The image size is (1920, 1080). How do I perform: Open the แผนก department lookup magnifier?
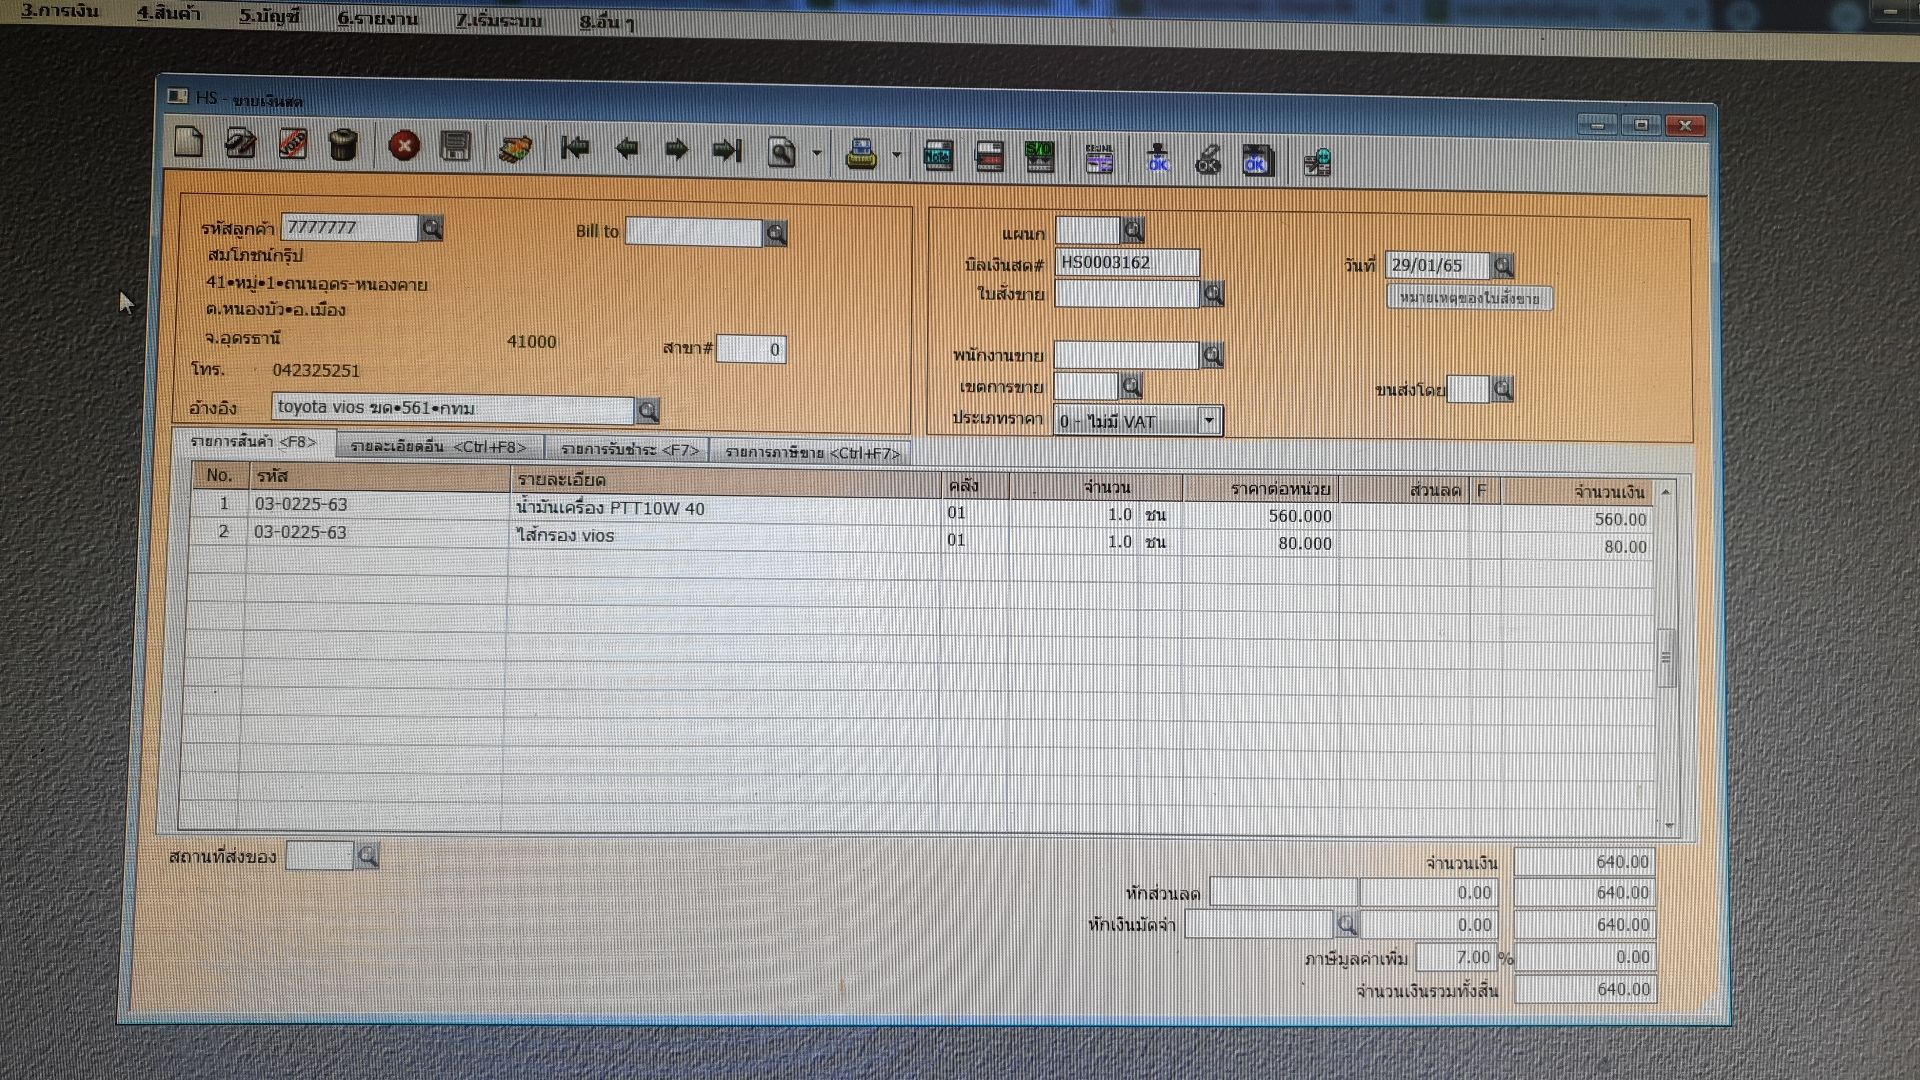click(x=1133, y=231)
